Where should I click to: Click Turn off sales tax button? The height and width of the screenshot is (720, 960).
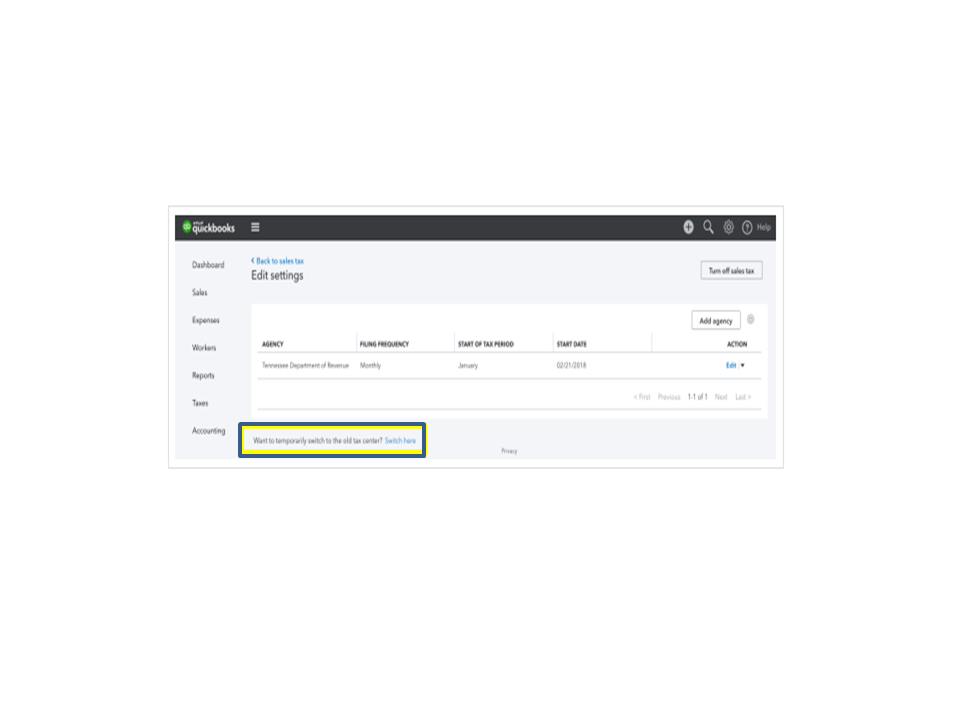pos(732,271)
